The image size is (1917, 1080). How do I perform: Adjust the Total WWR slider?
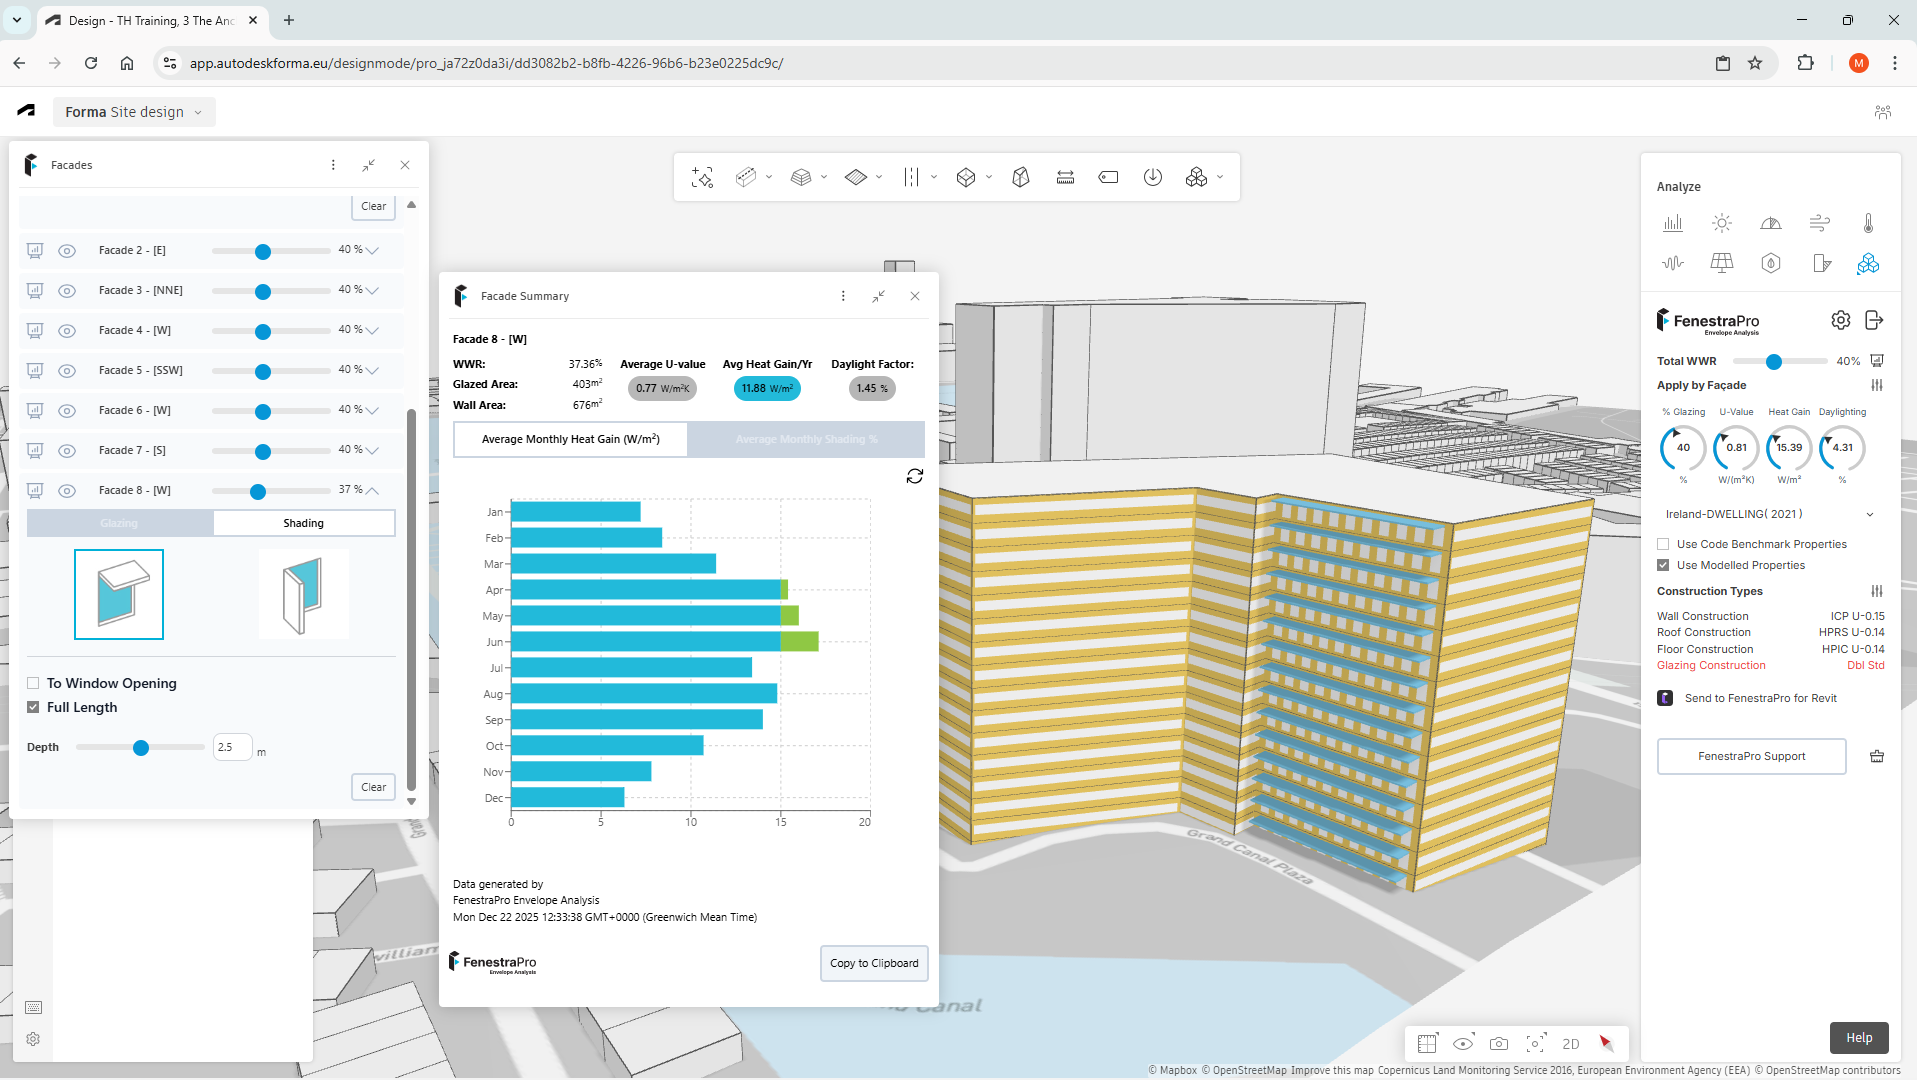pos(1780,361)
